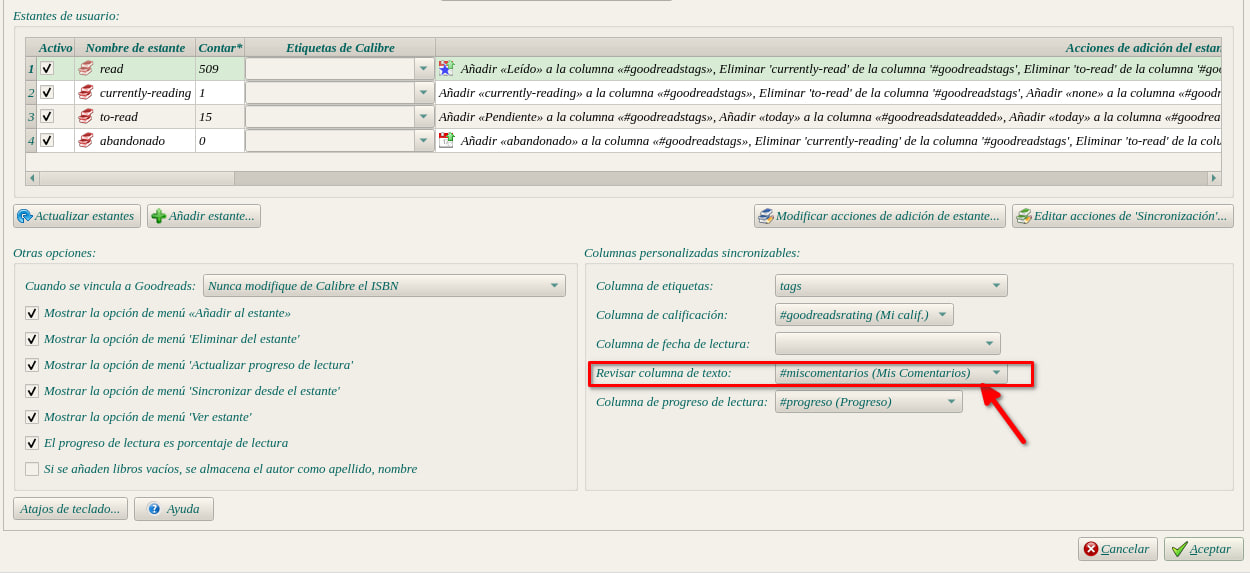The width and height of the screenshot is (1250, 573).
Task: Click the table's horizontal scrollbar handle
Action: 137,178
